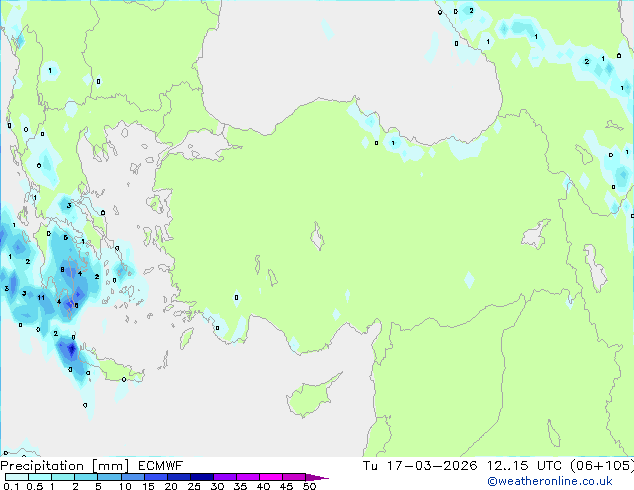Click the "0.1" legend scale label

(x=12, y=486)
